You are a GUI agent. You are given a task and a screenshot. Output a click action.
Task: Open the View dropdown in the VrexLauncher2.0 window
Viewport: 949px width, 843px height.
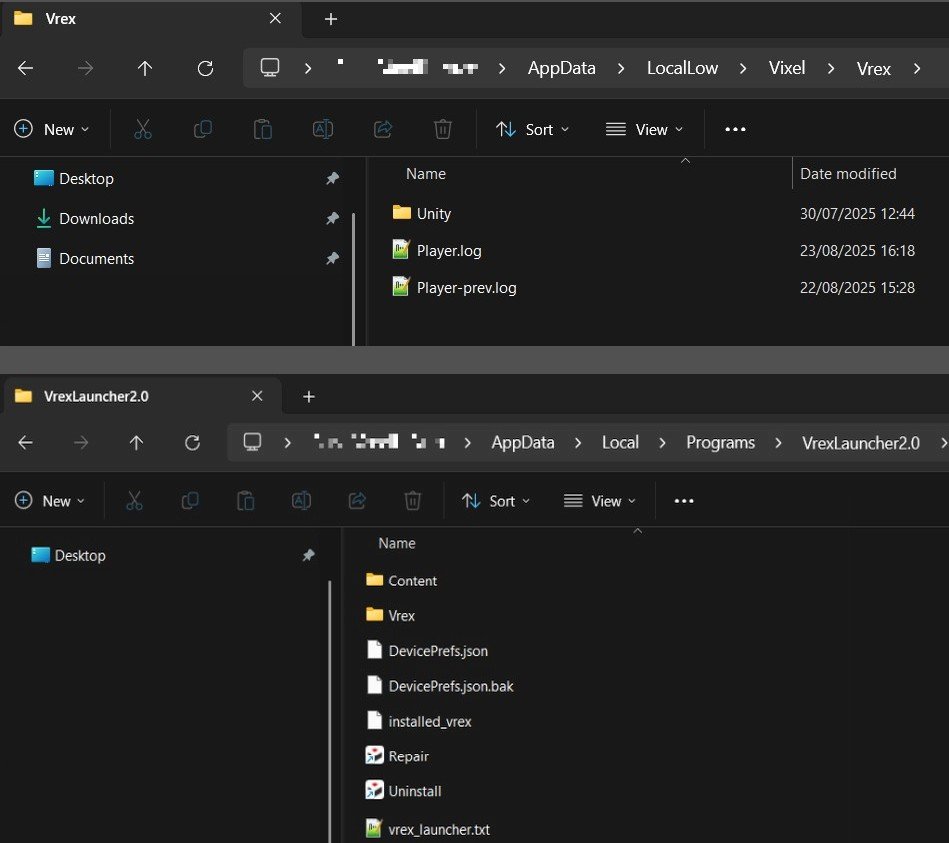coord(598,501)
